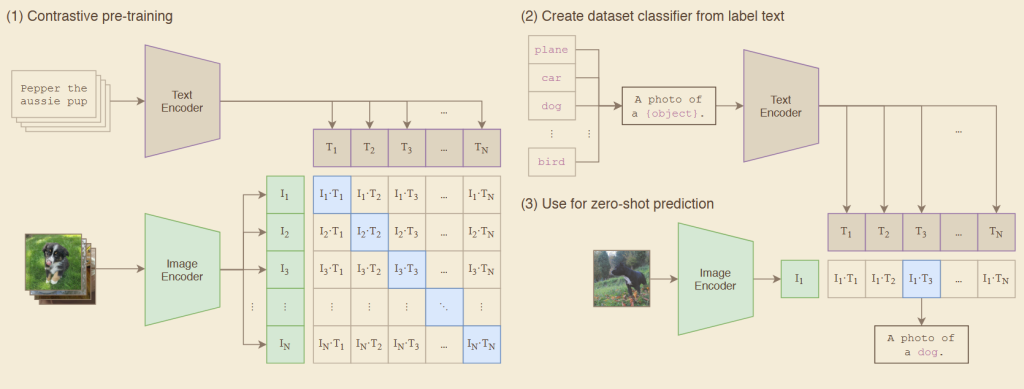Click the 'A photo of a {object}.' template box
The height and width of the screenshot is (389, 1024).
[x=668, y=106]
